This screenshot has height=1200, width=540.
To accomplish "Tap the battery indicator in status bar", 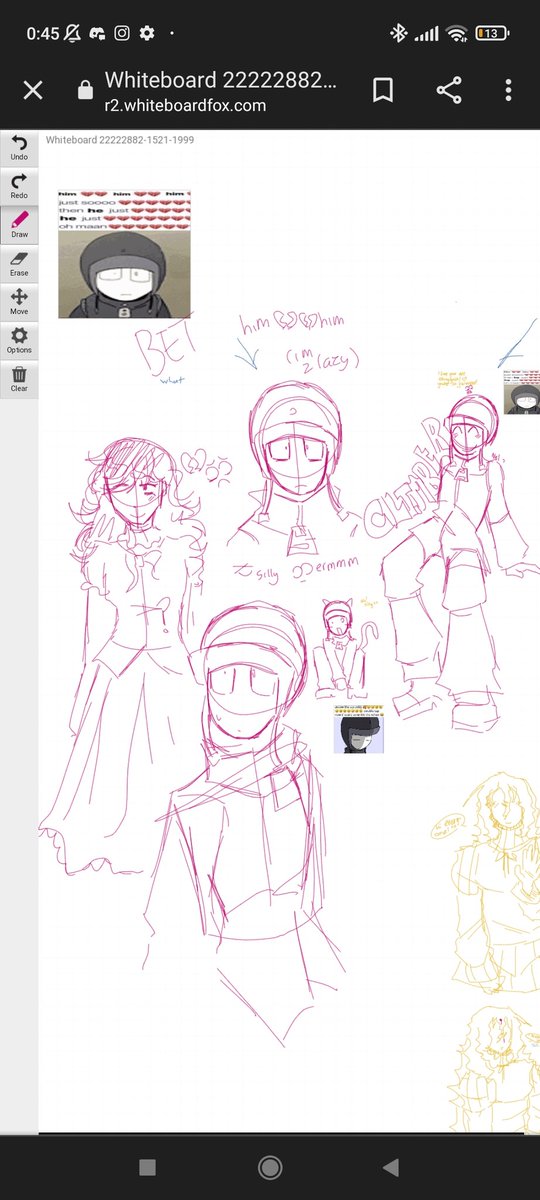I will [x=493, y=33].
